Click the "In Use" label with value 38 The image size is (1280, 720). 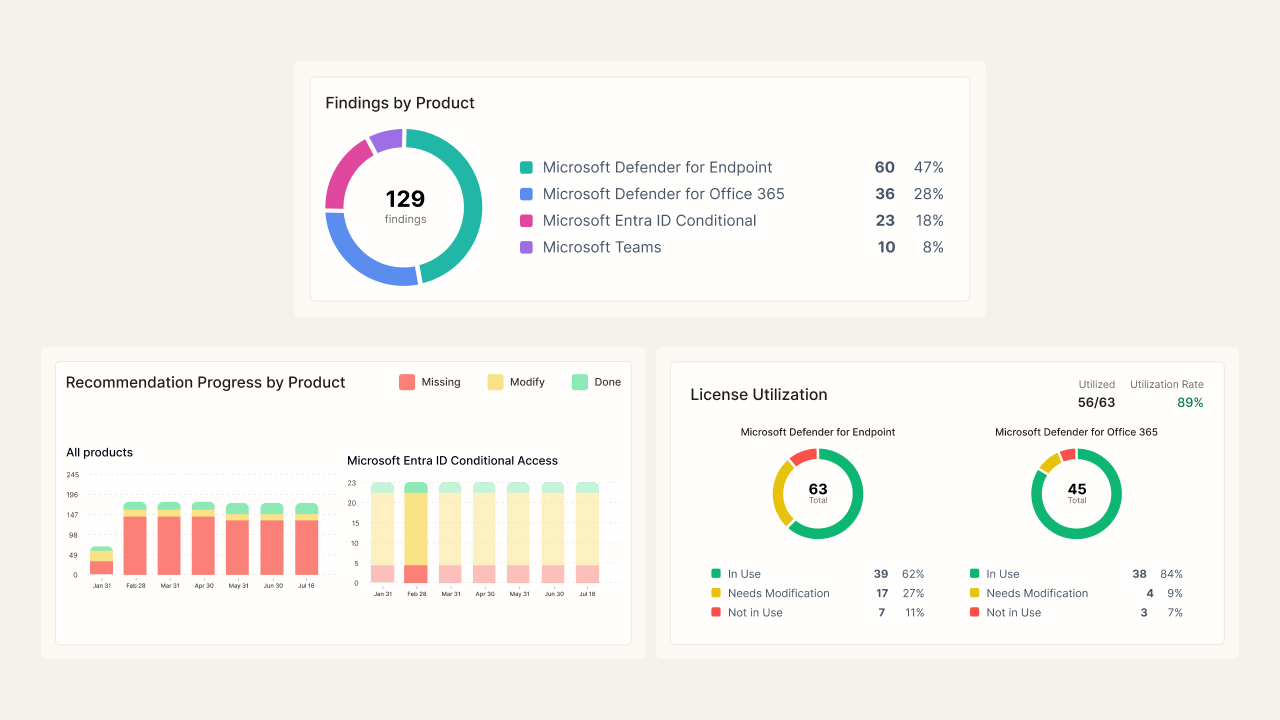[x=1003, y=574]
